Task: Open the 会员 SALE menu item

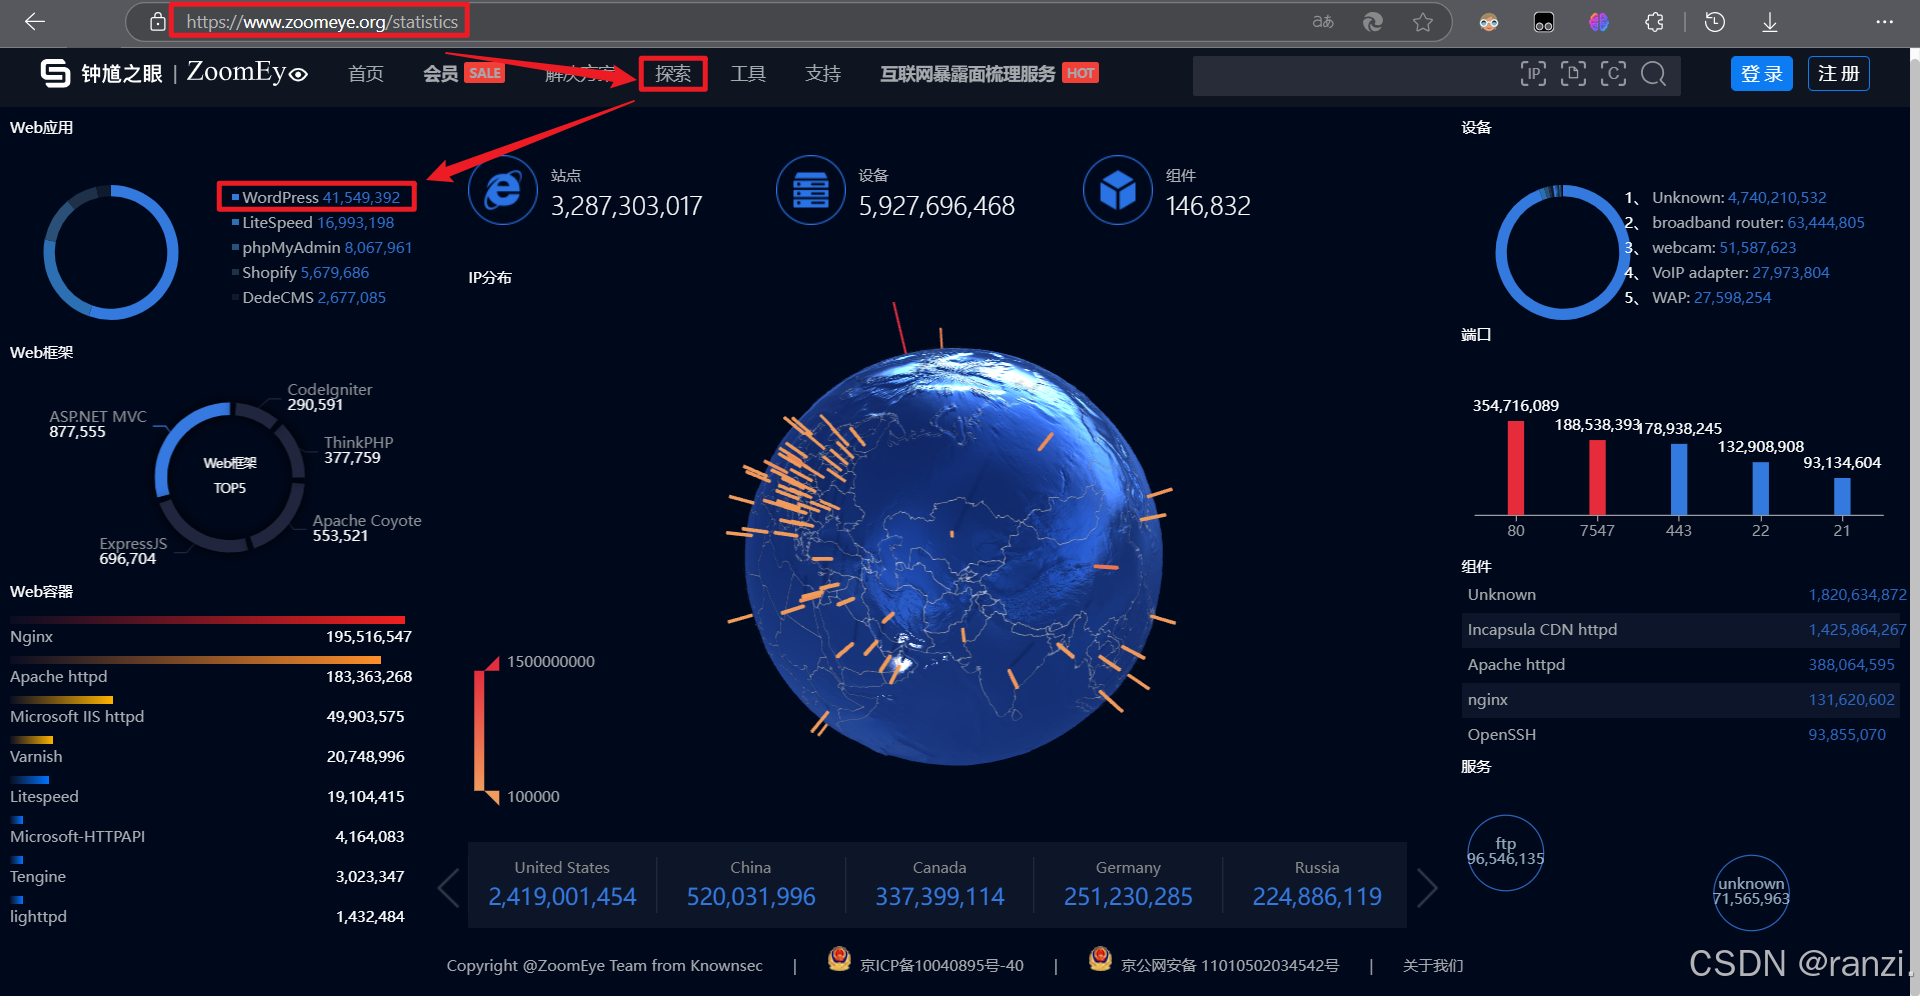Action: [463, 74]
